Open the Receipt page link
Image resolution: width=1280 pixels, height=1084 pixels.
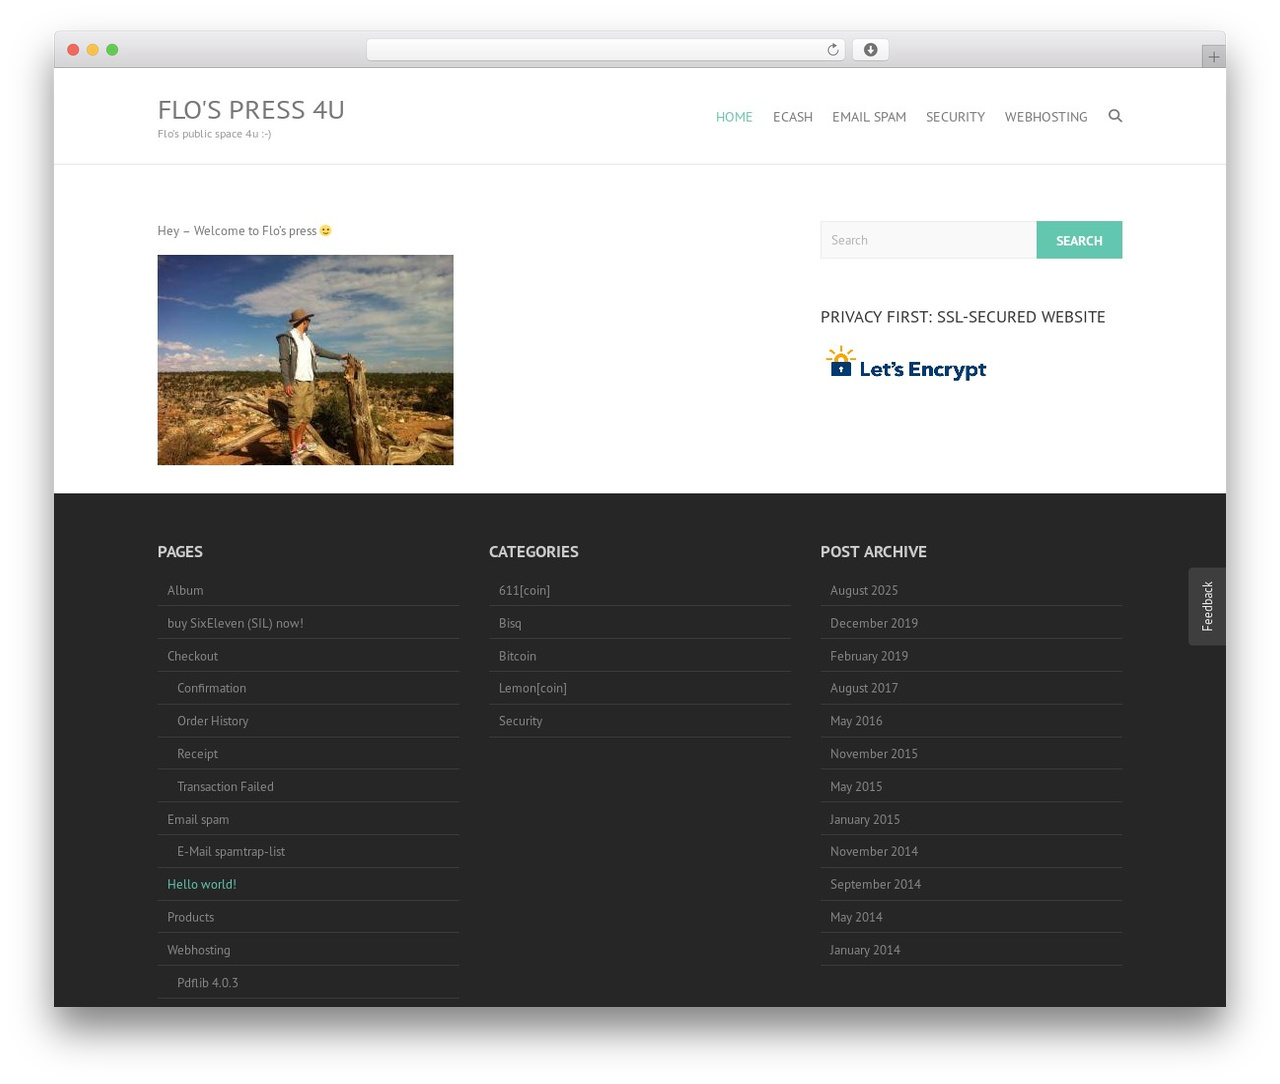click(x=197, y=754)
